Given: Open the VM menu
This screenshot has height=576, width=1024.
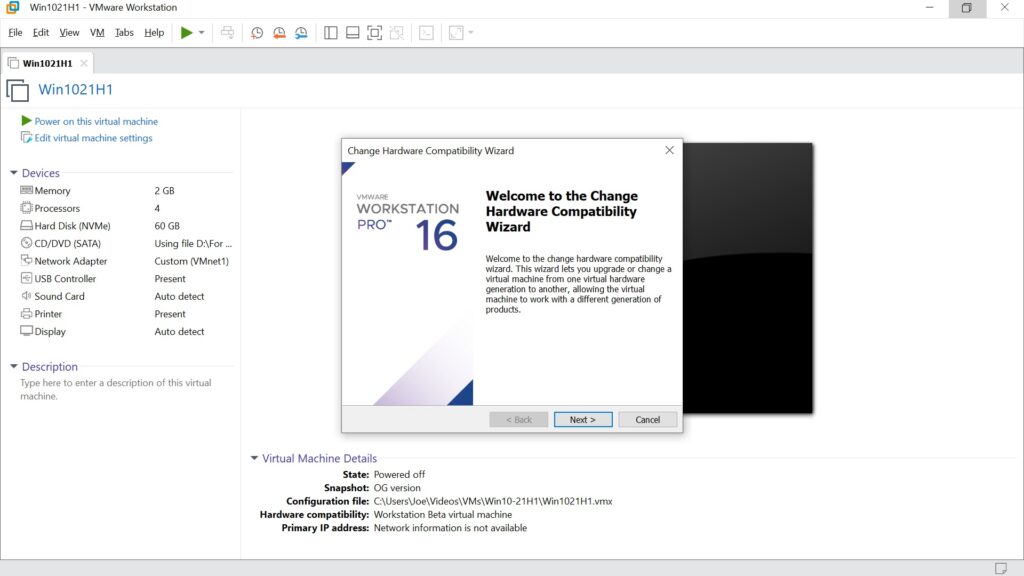Looking at the screenshot, I should 97,32.
